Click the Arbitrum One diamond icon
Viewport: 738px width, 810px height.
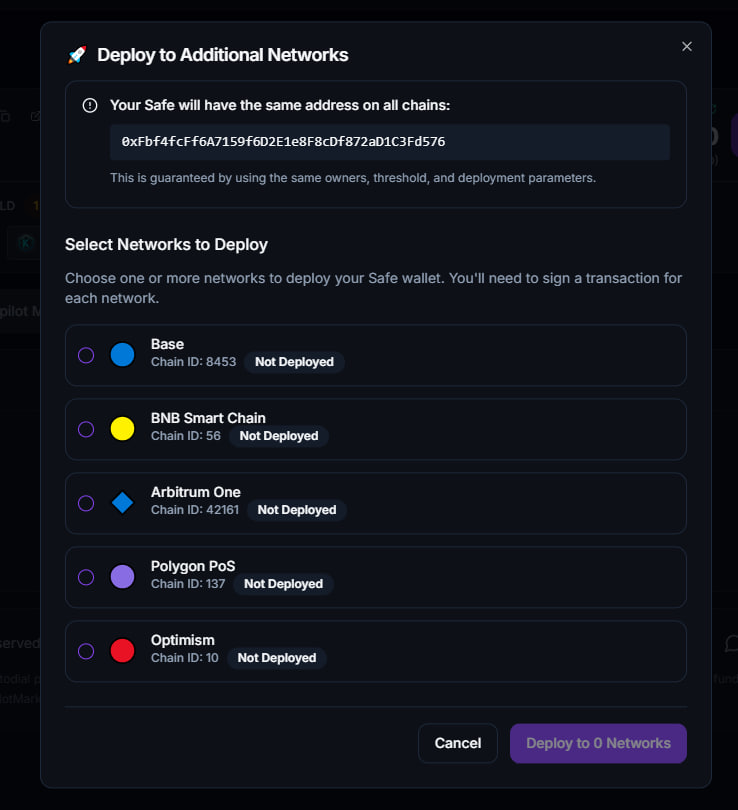tap(122, 503)
